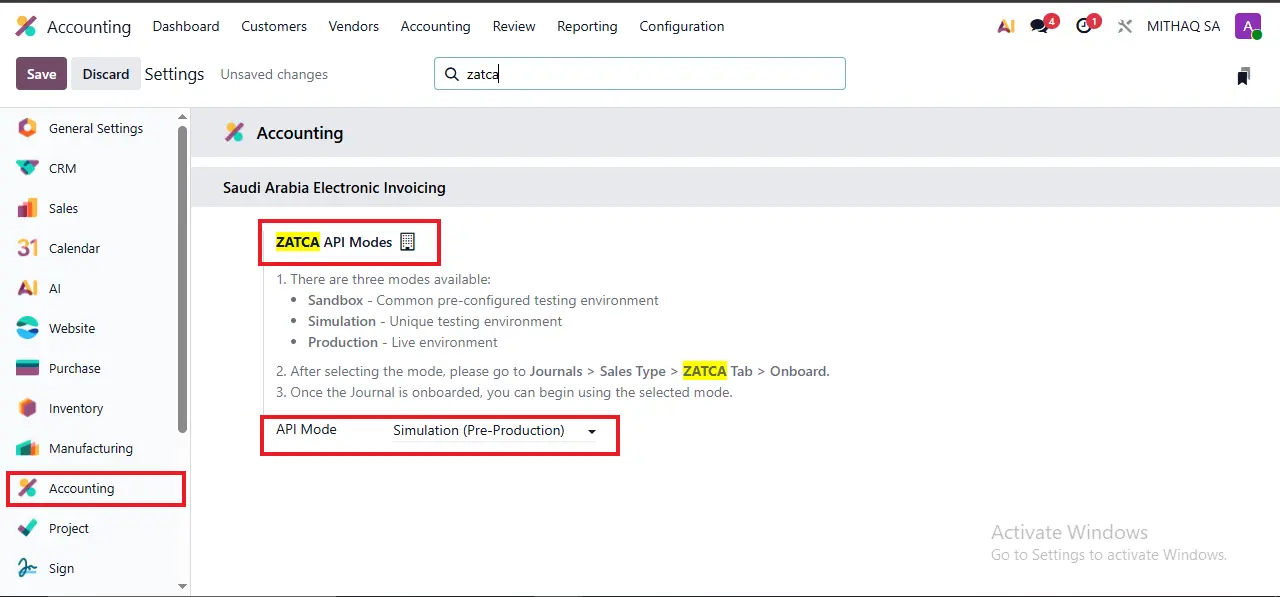This screenshot has height=597, width=1280.
Task: Discard unsaved changes
Action: [106, 74]
